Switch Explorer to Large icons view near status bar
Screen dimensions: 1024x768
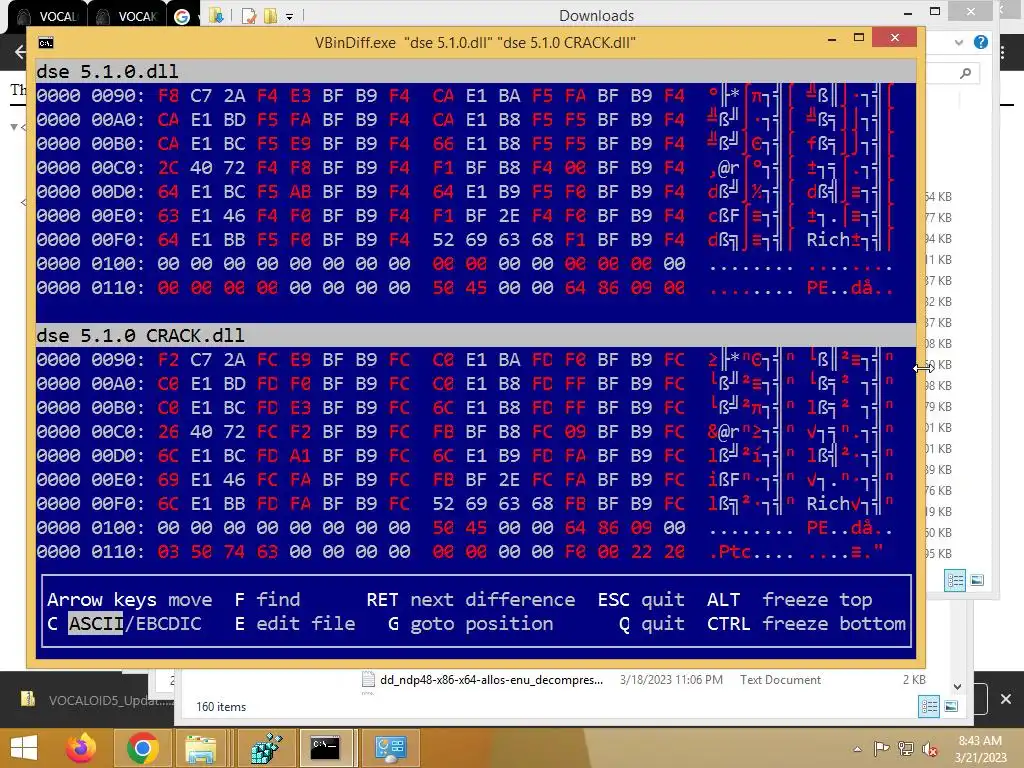pos(951,706)
